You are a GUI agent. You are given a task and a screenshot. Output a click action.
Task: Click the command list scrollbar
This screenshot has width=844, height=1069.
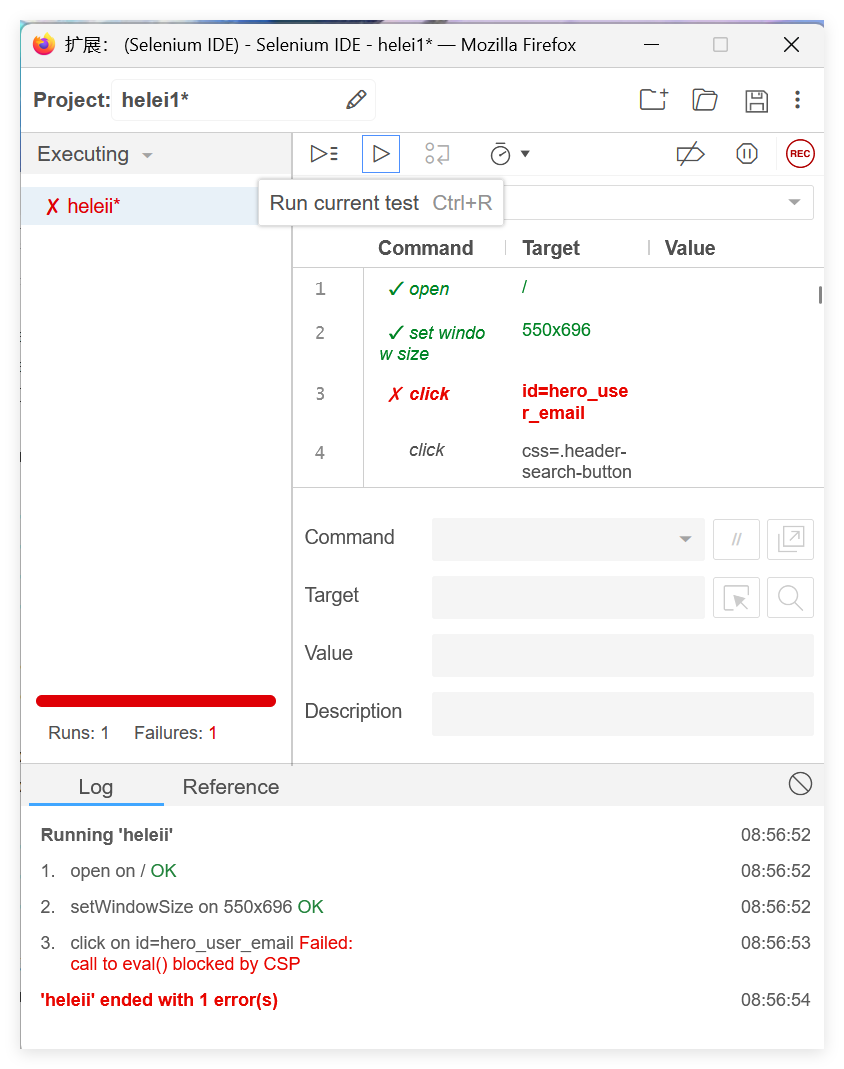click(819, 295)
